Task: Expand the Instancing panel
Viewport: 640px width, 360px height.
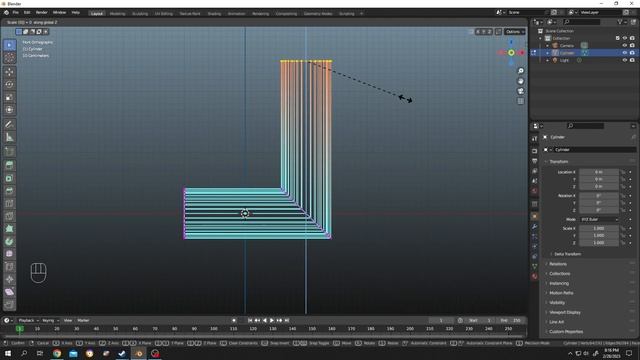Action: (x=559, y=283)
